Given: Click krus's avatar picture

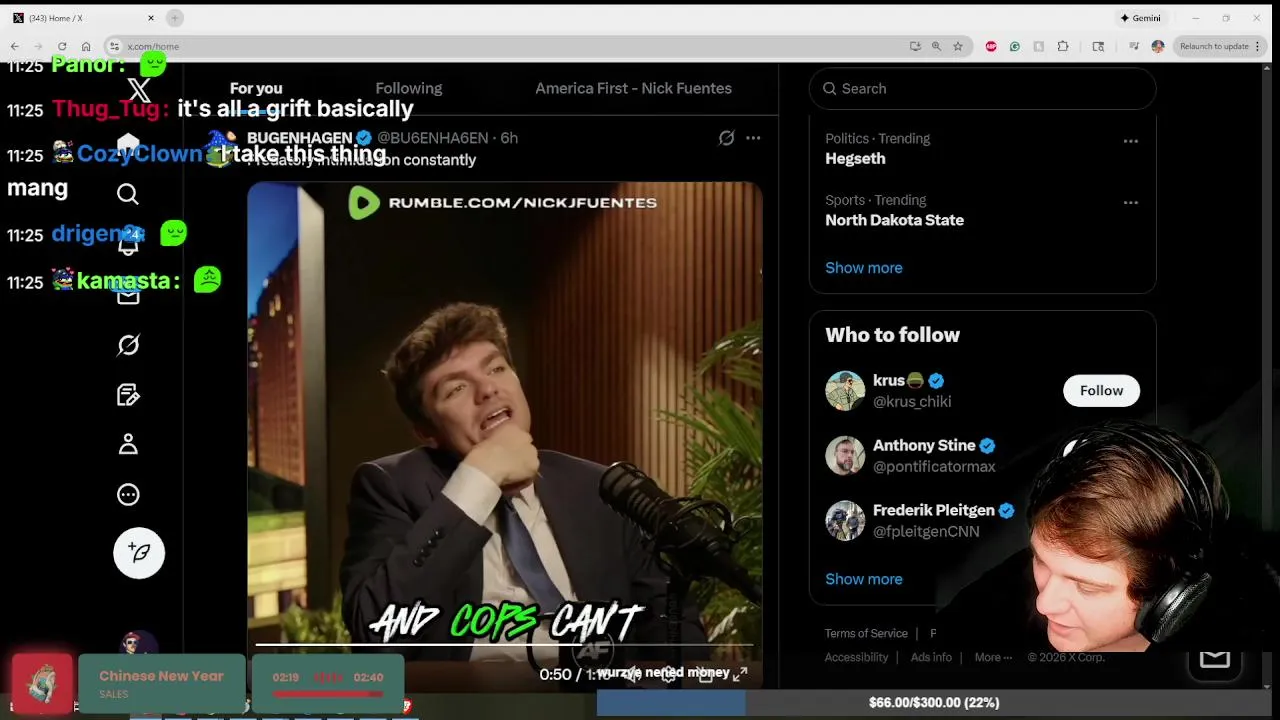Looking at the screenshot, I should pos(845,391).
